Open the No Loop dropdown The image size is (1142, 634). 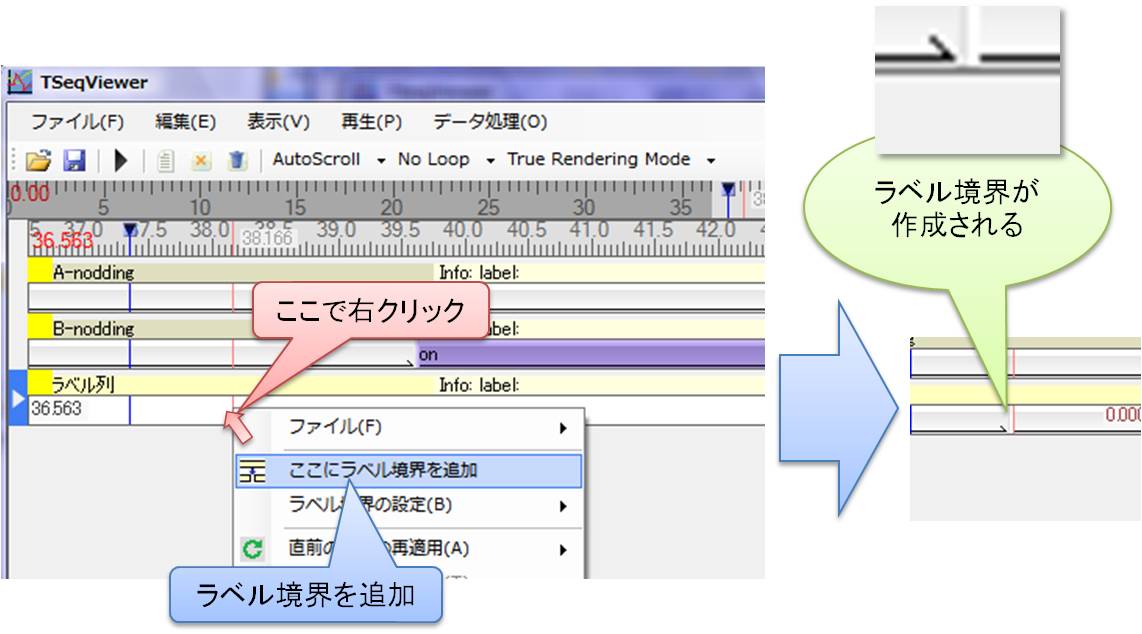tap(446, 159)
